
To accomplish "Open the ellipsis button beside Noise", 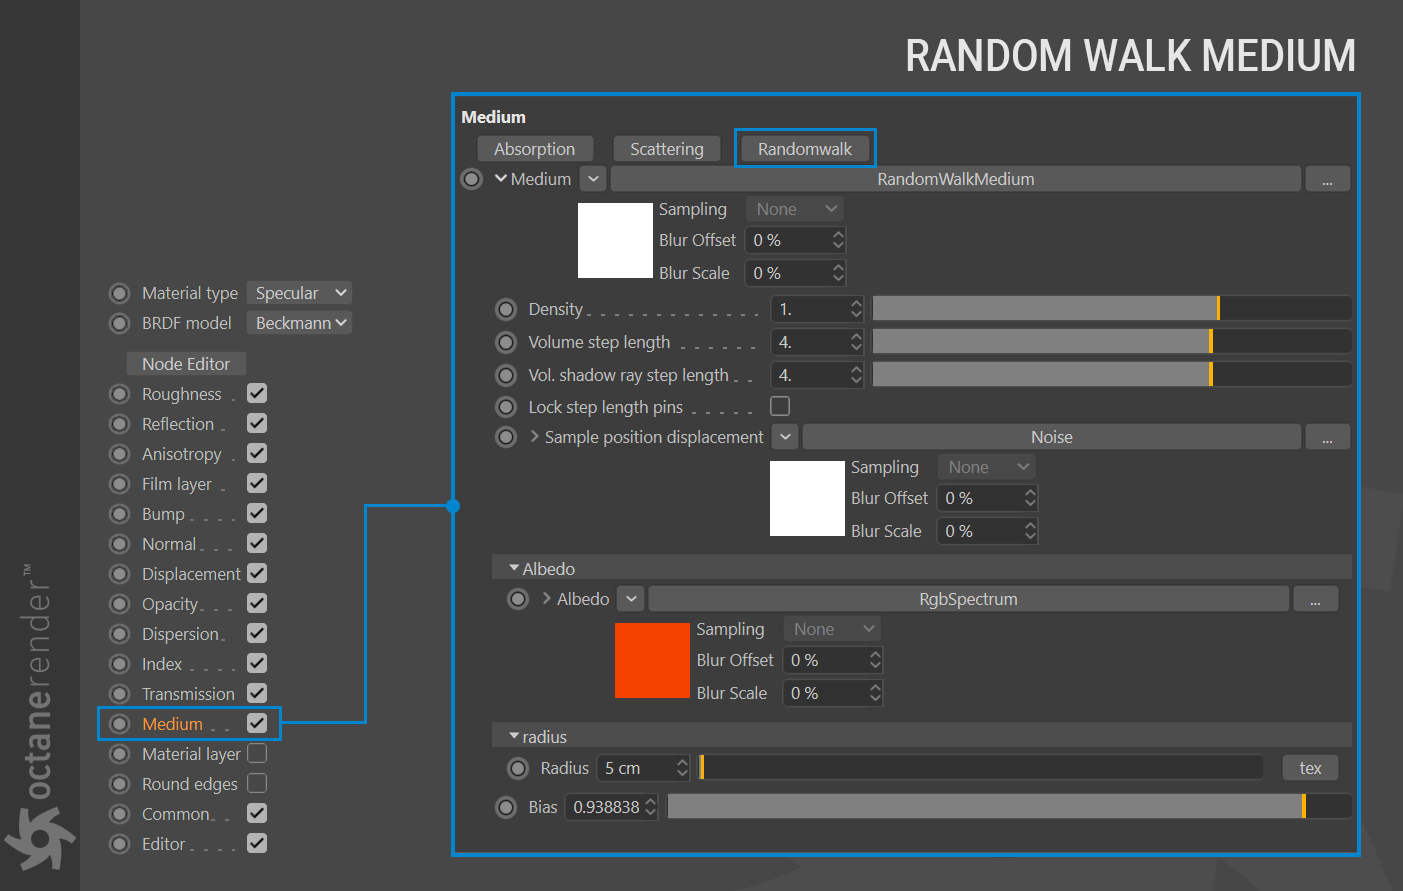I will pos(1327,437).
